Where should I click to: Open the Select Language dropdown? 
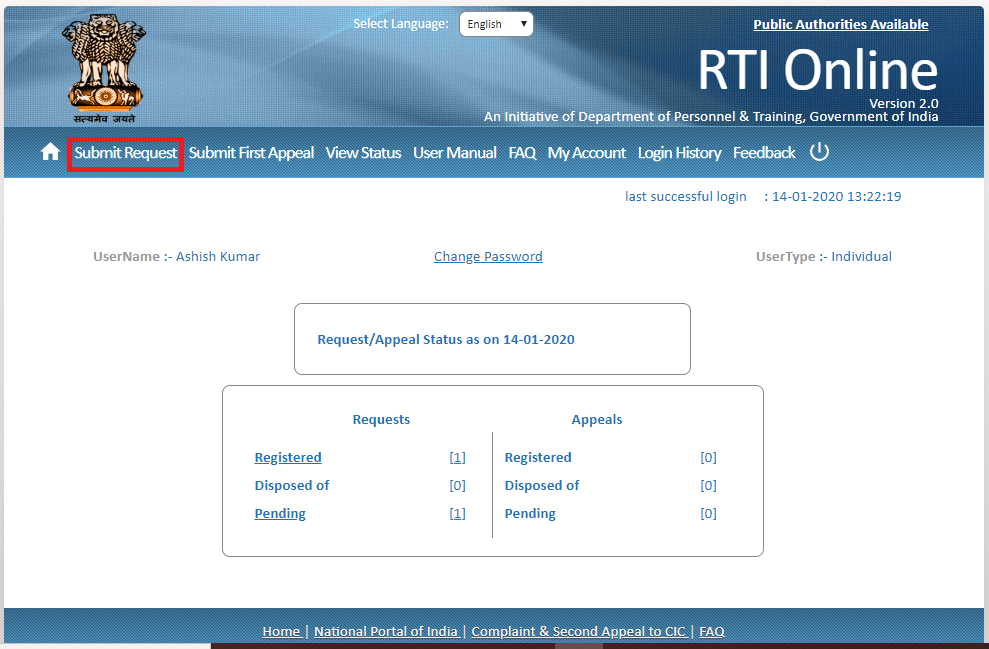pyautogui.click(x=496, y=23)
